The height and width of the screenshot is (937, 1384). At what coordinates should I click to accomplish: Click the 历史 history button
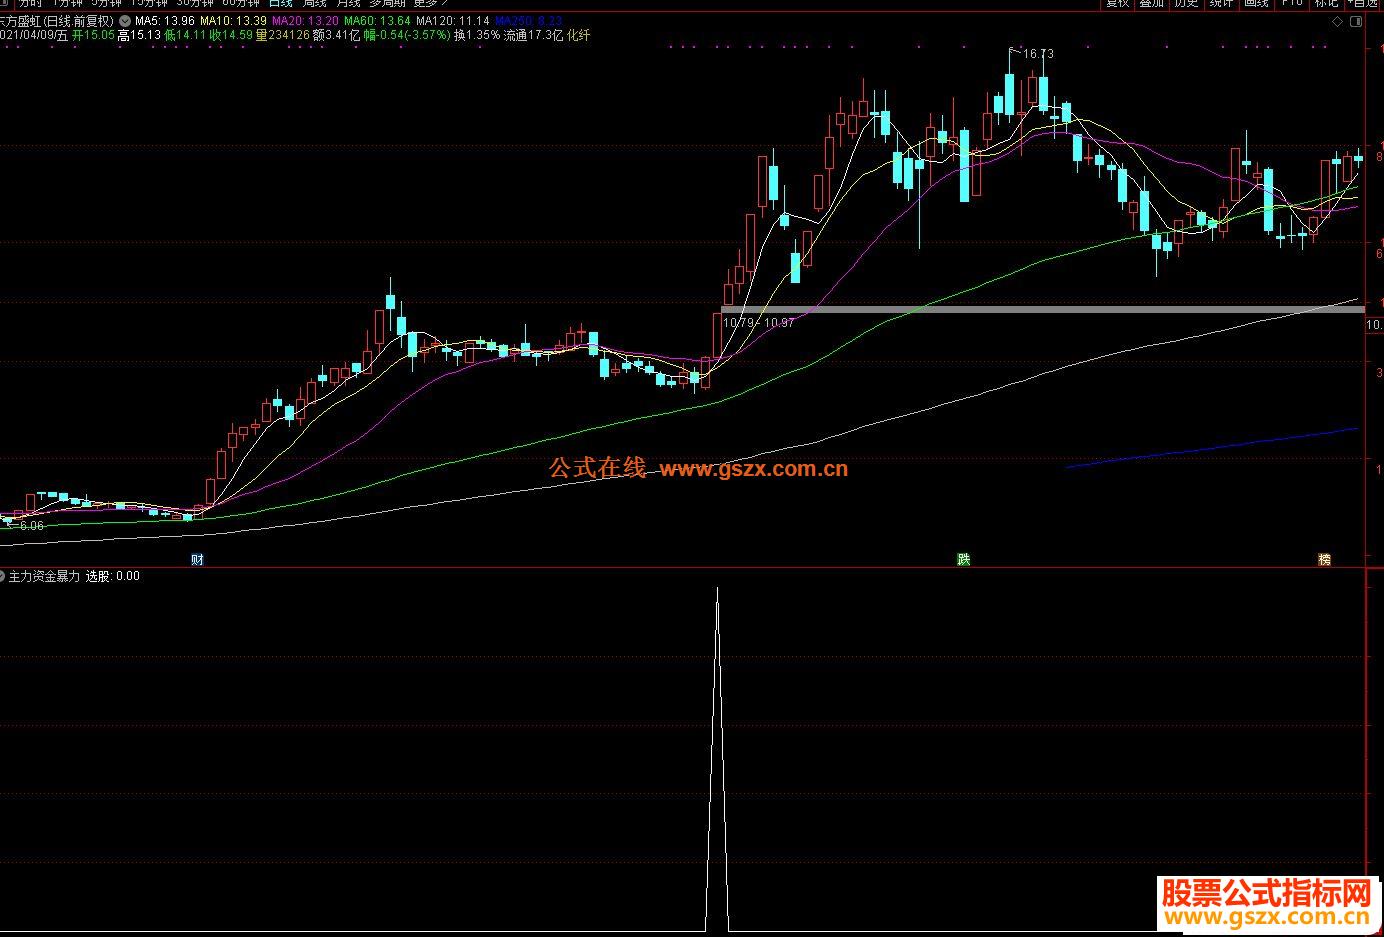(1186, 4)
